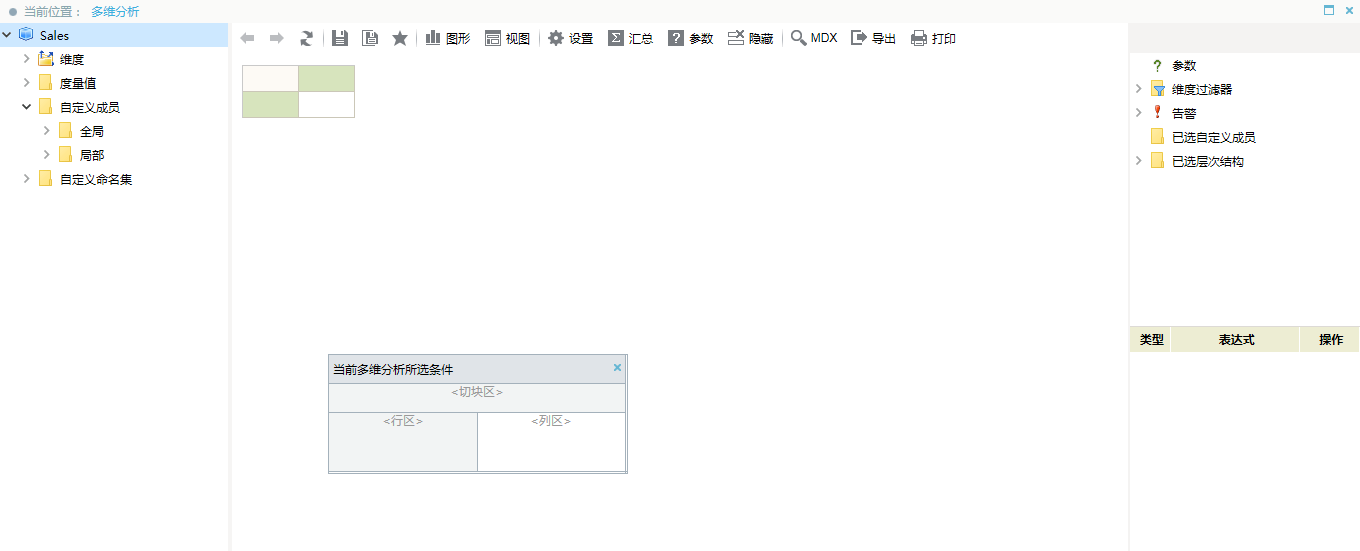Select 维度 in the left tree

[x=72, y=59]
